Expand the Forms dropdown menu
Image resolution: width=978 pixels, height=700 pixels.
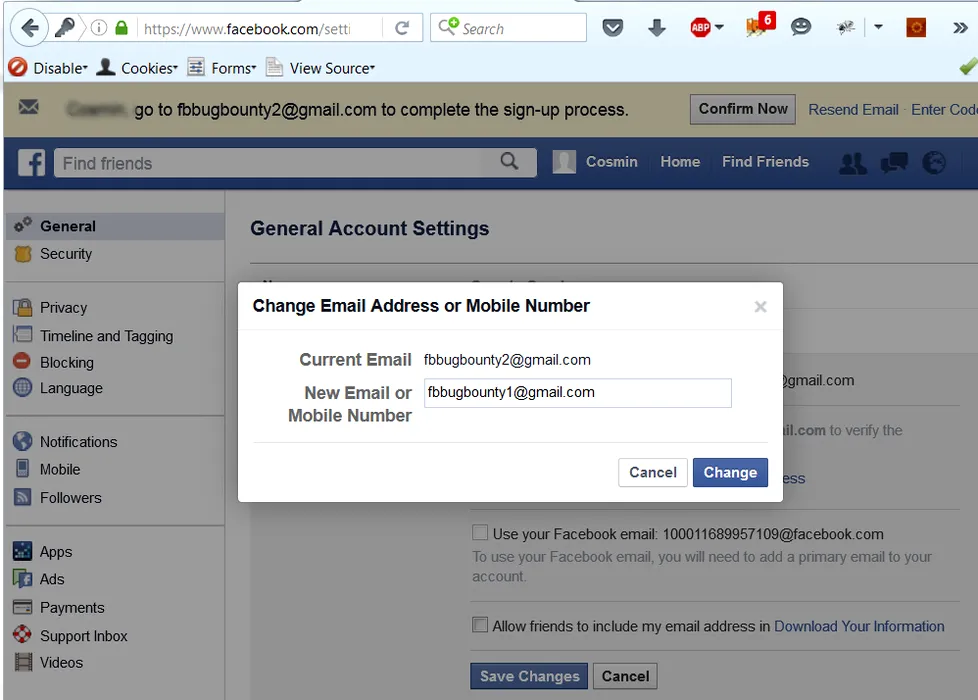[223, 68]
